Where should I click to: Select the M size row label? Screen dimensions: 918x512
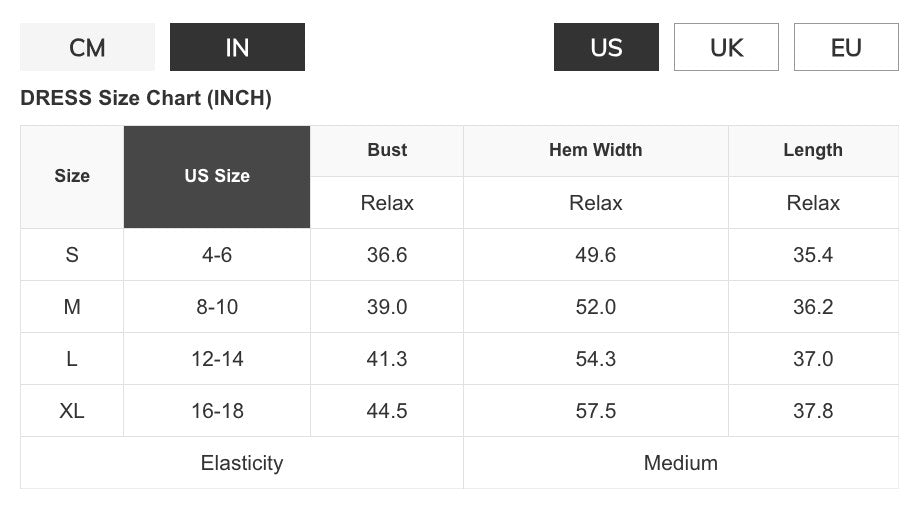72,307
